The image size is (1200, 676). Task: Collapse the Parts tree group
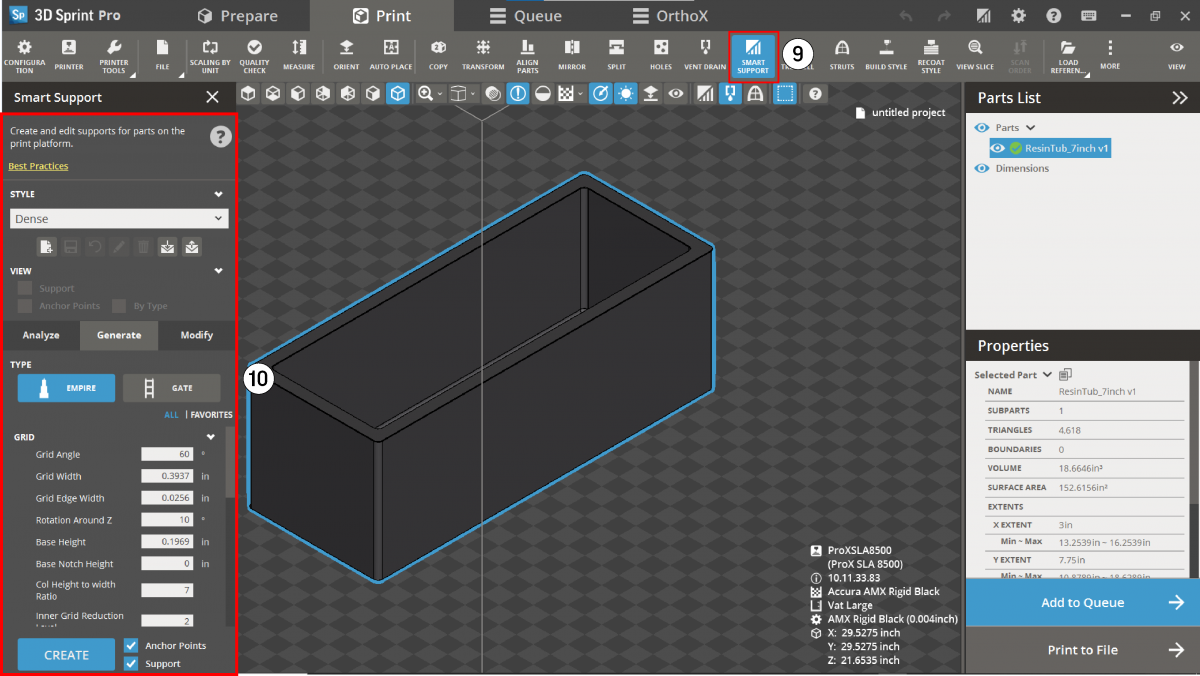click(1030, 128)
